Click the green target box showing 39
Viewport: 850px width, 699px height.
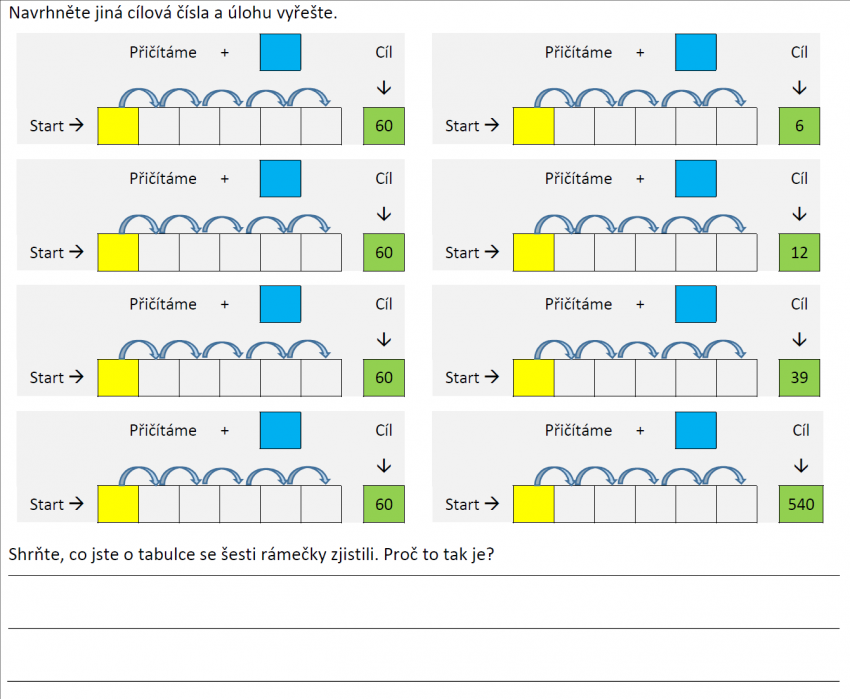point(799,377)
